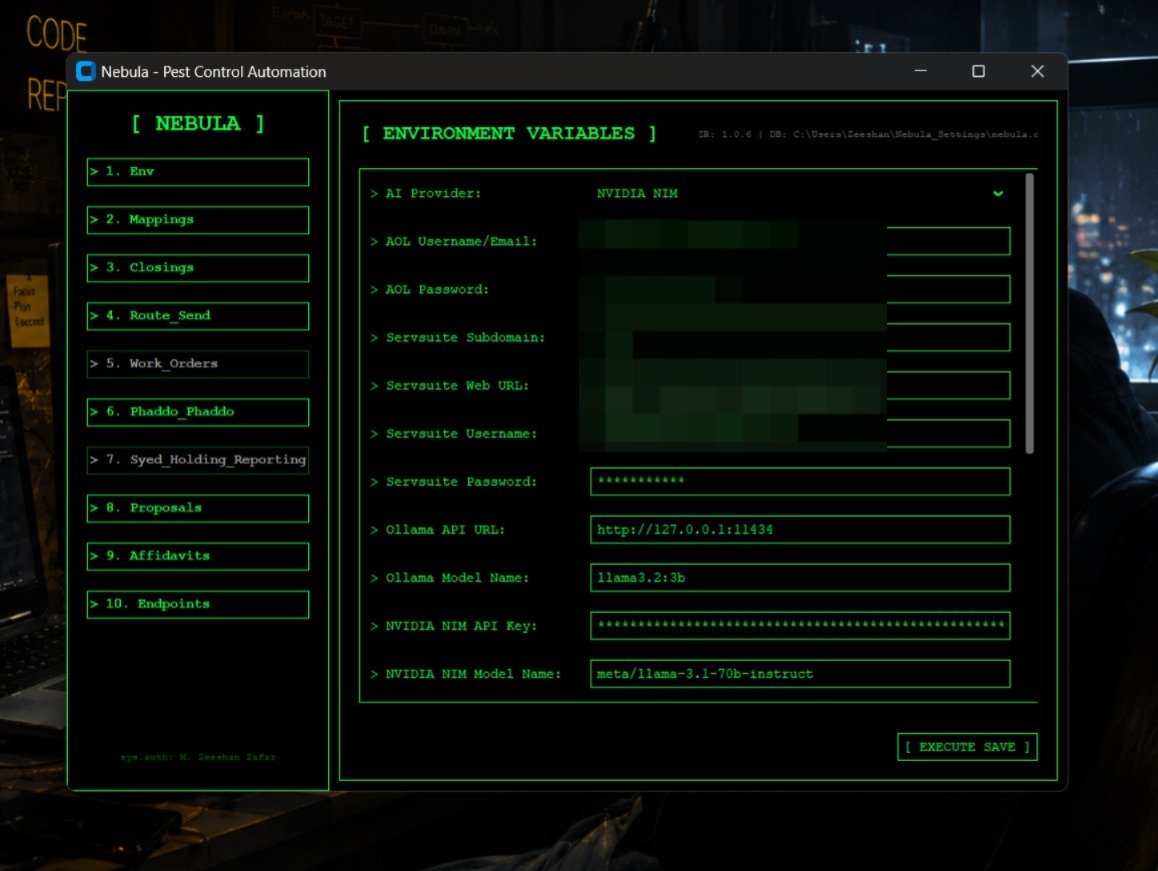The image size is (1158, 871).
Task: Click the NVIDIA NIM API Key field
Action: tap(800, 626)
